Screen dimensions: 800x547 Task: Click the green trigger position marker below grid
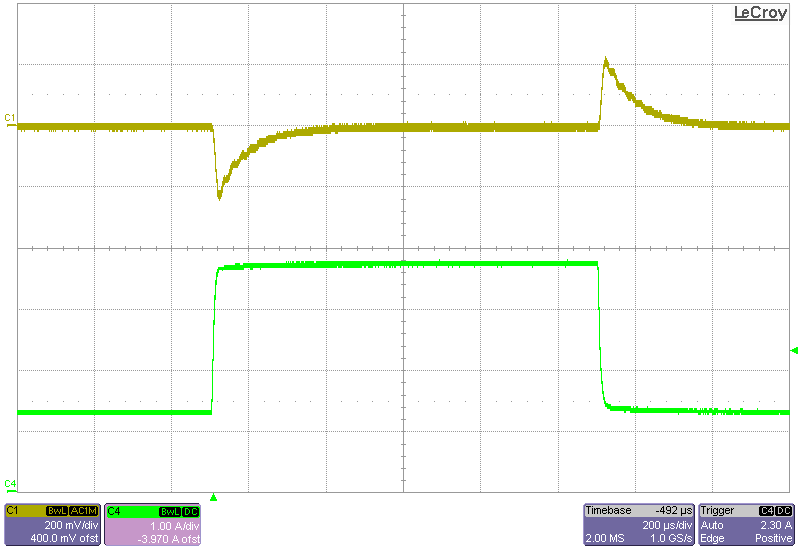click(214, 497)
